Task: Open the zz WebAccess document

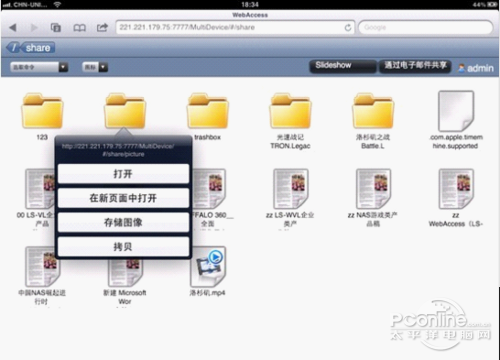Action: 456,189
